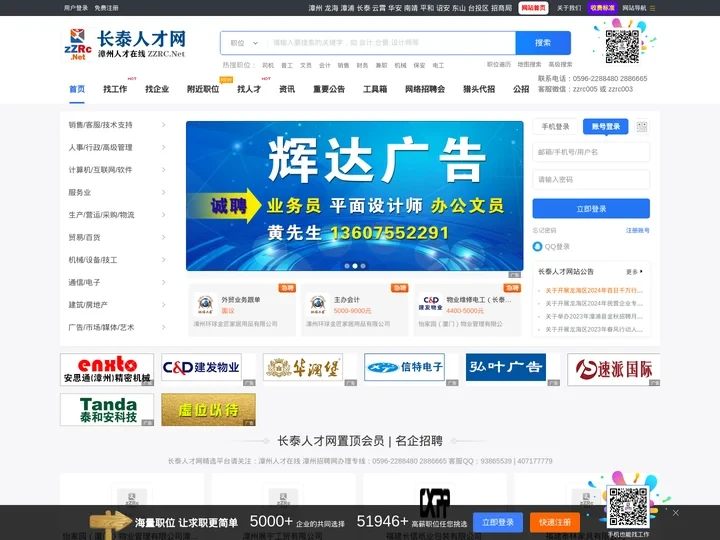The image size is (720, 540).
Task: Switch to 手机登录 tab
Action: coord(555,127)
